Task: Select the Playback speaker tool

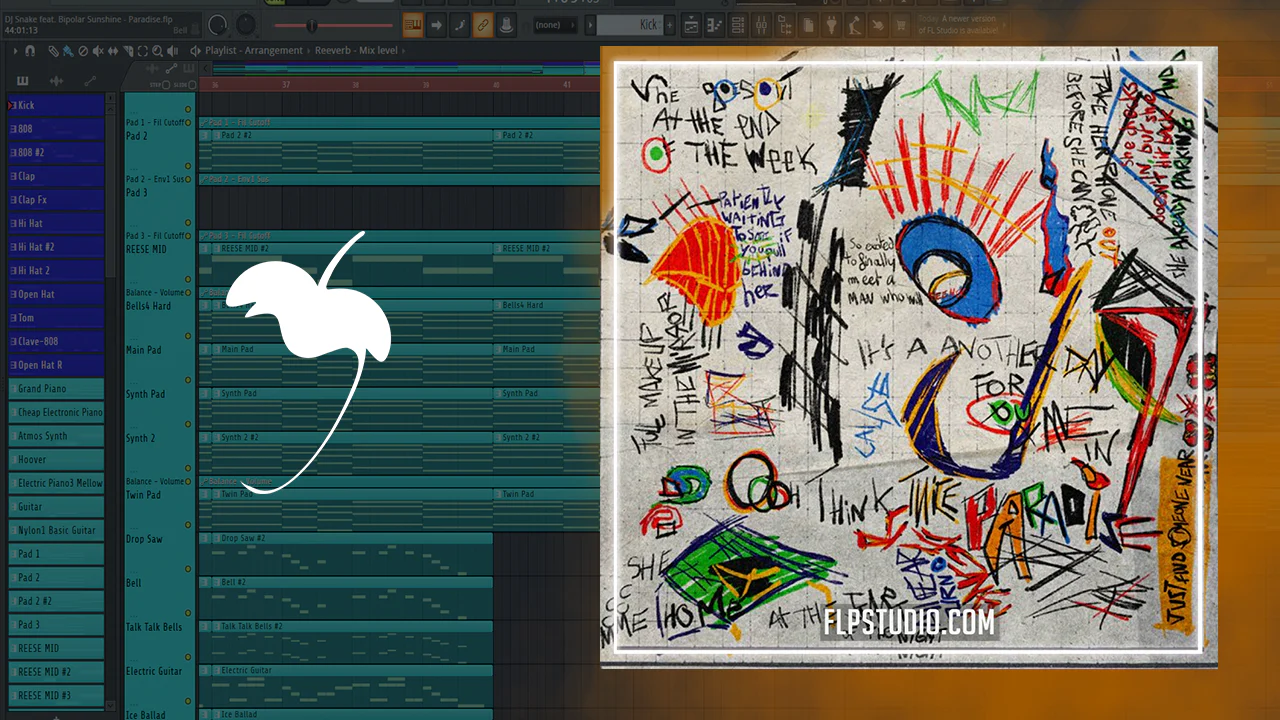Action: pos(173,50)
